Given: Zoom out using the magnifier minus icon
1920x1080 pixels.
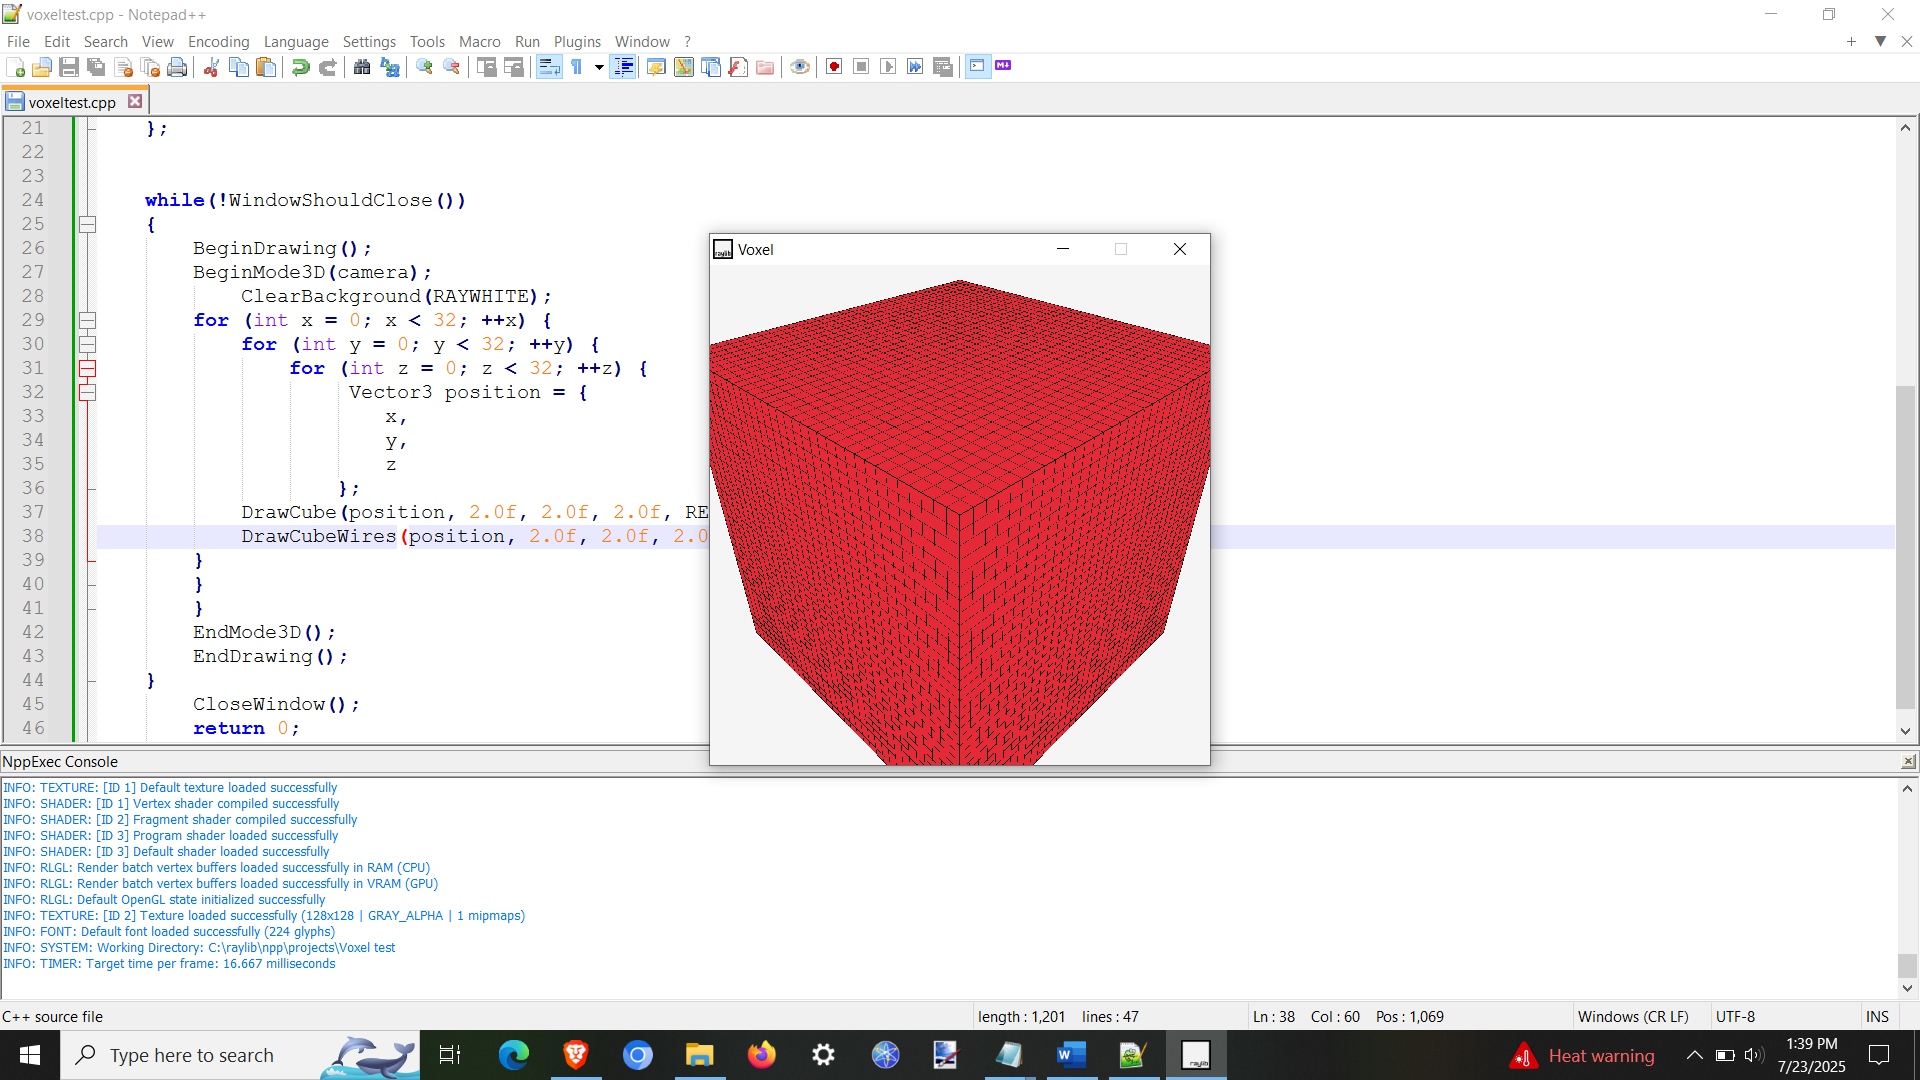Looking at the screenshot, I should point(452,67).
